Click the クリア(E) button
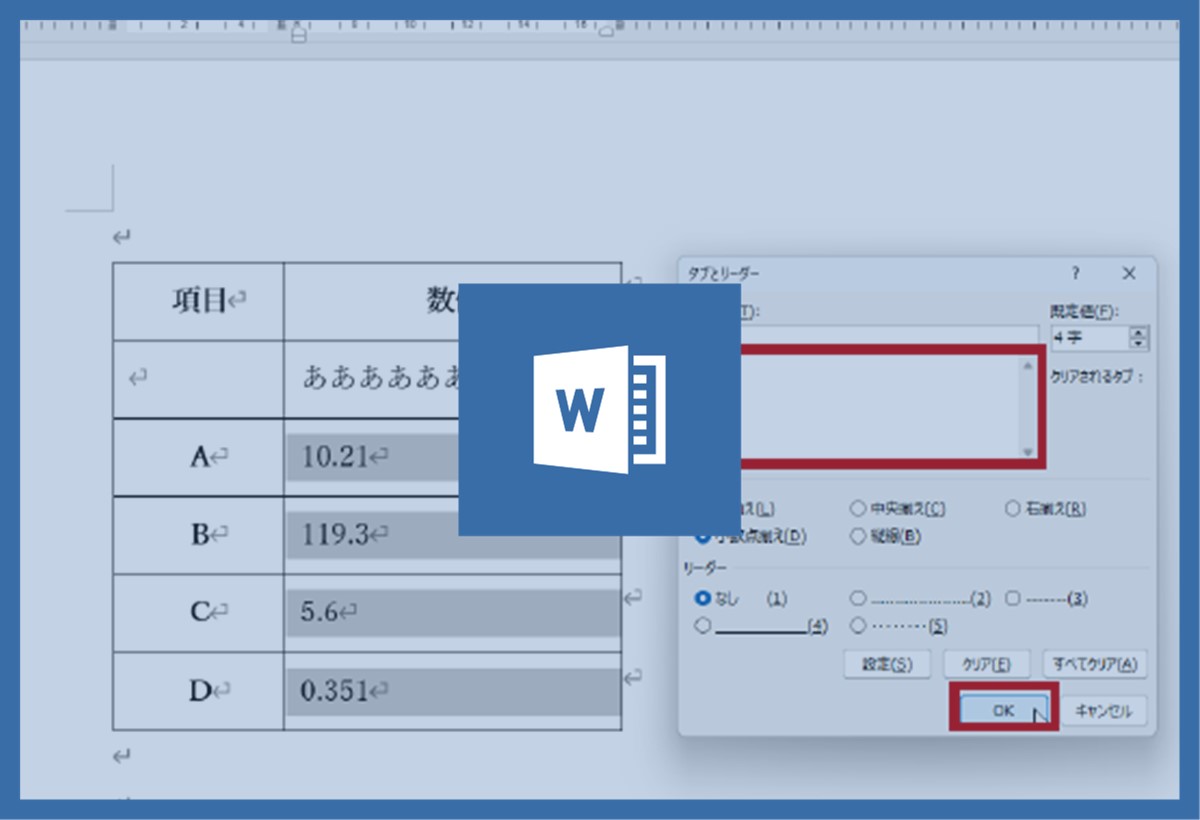Image resolution: width=1200 pixels, height=820 pixels. tap(986, 664)
